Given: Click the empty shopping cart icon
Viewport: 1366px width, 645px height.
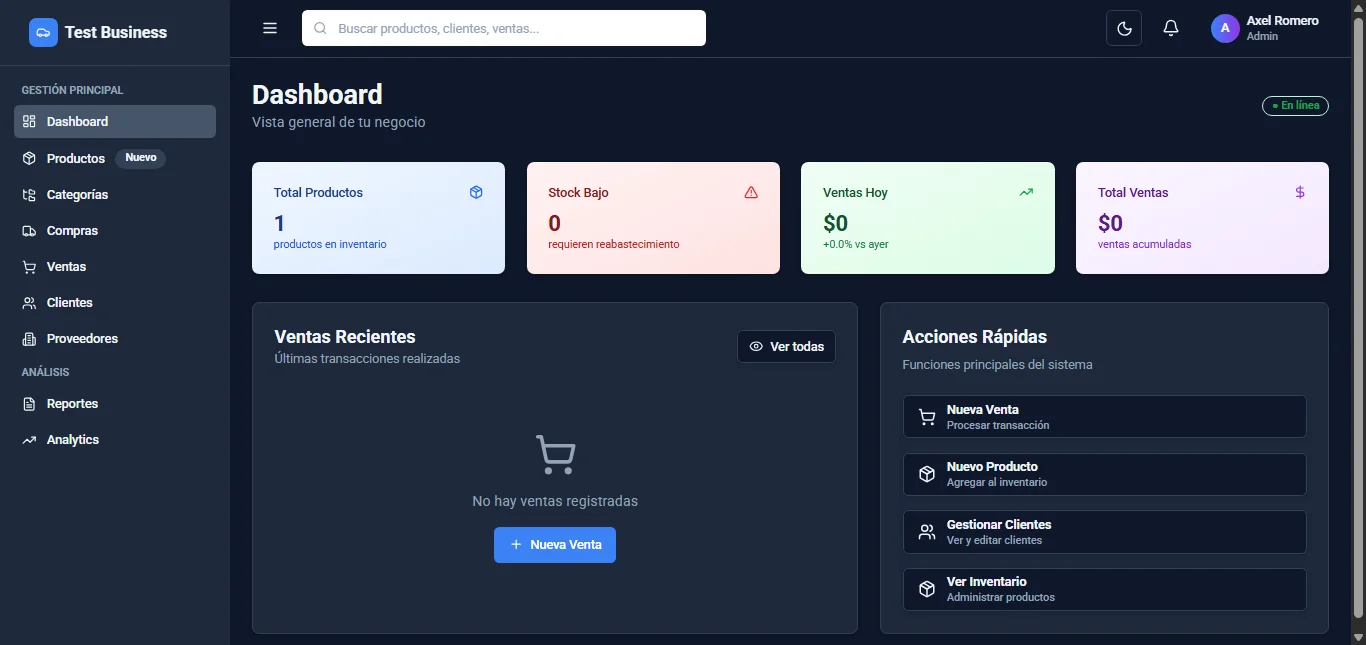Looking at the screenshot, I should (x=555, y=454).
